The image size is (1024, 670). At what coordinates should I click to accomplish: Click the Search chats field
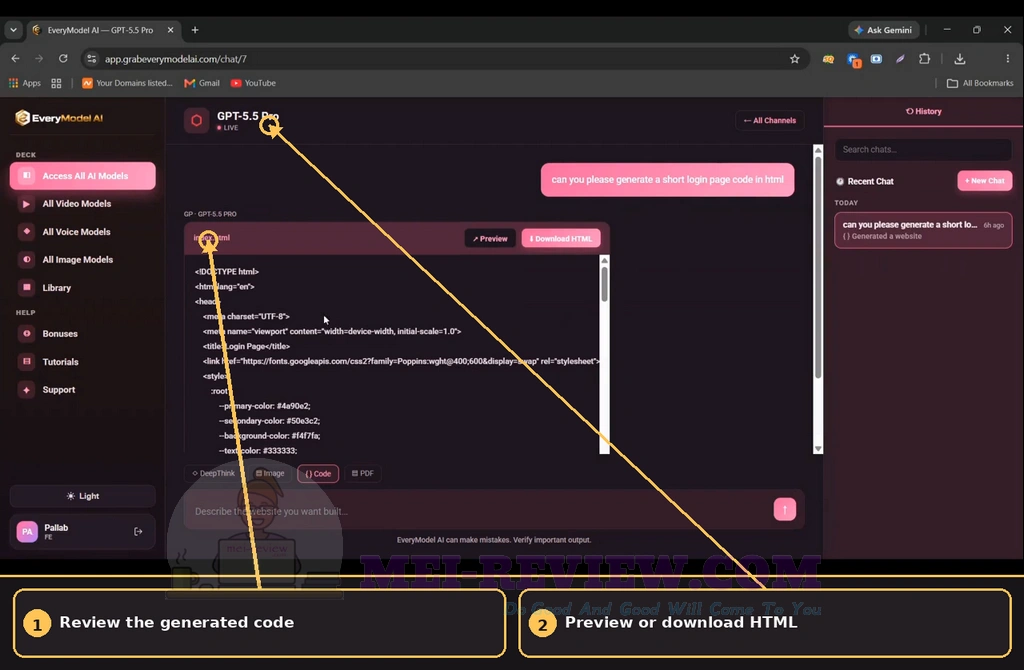click(923, 150)
